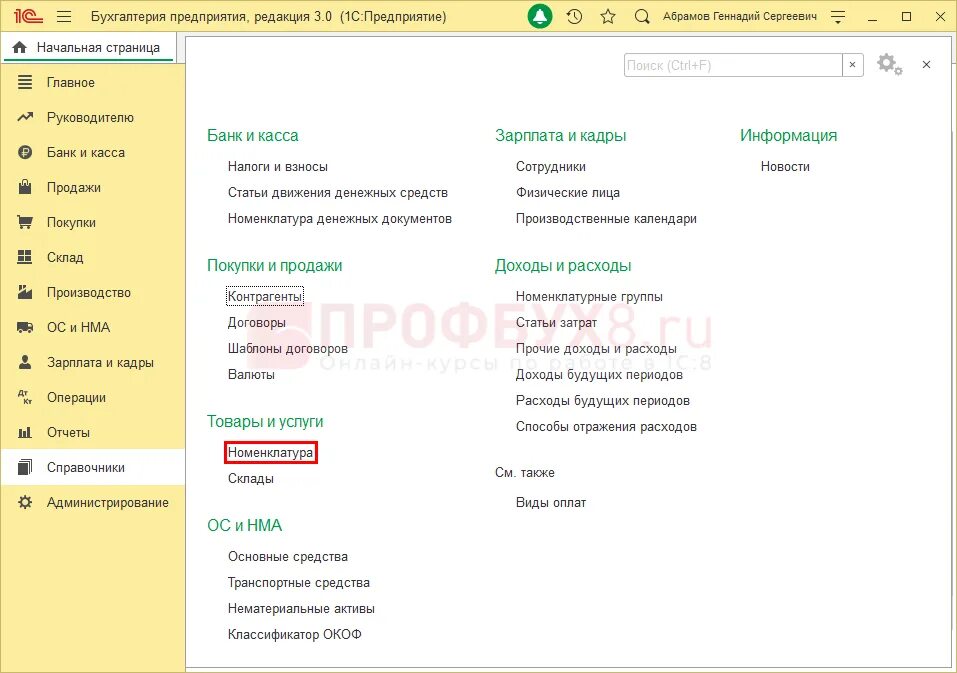The image size is (957, 673).
Task: Close the Справочники panel
Action: 926,65
